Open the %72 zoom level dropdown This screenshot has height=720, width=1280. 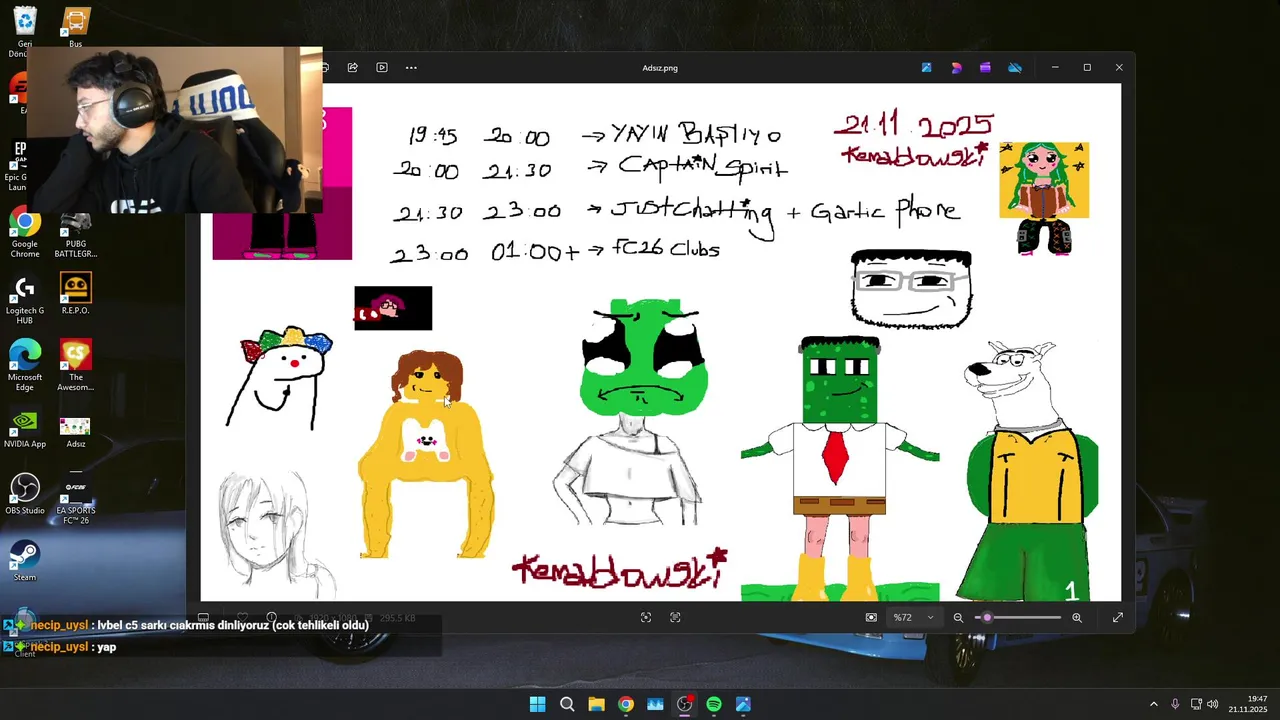[x=914, y=618]
